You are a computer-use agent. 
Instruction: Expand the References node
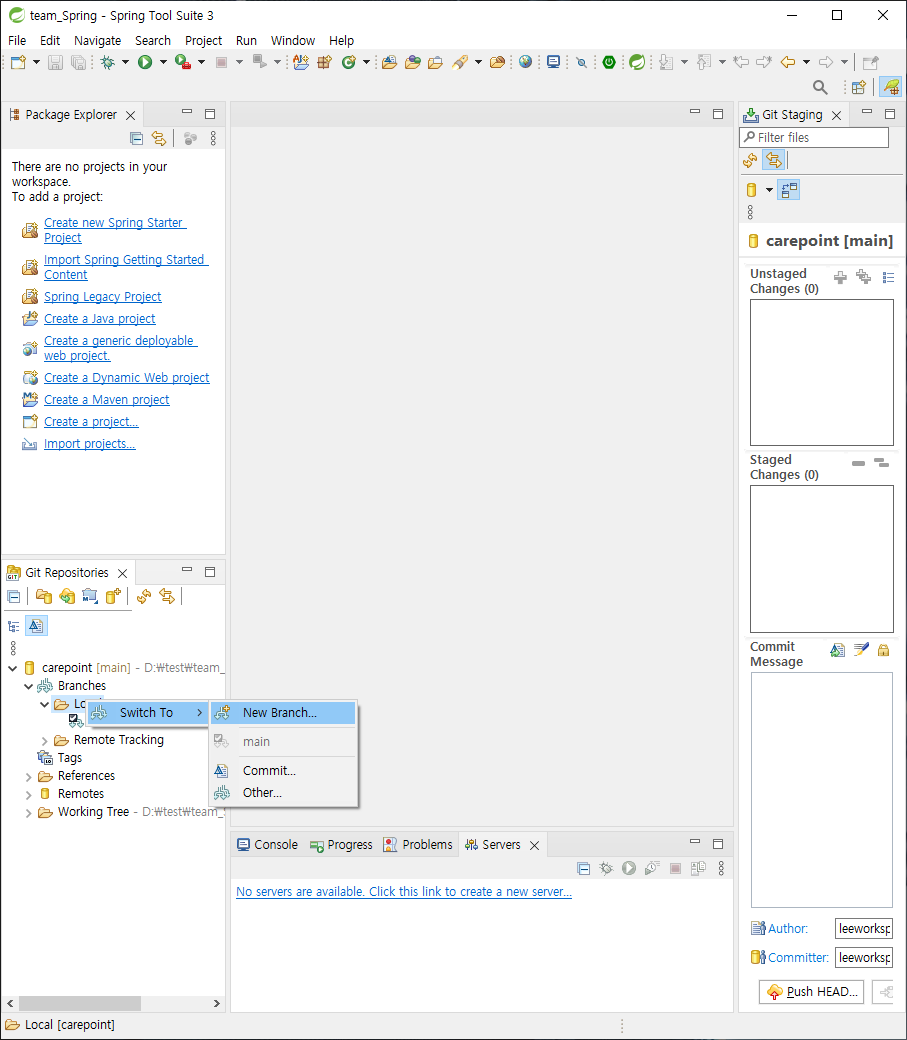pyautogui.click(x=29, y=776)
